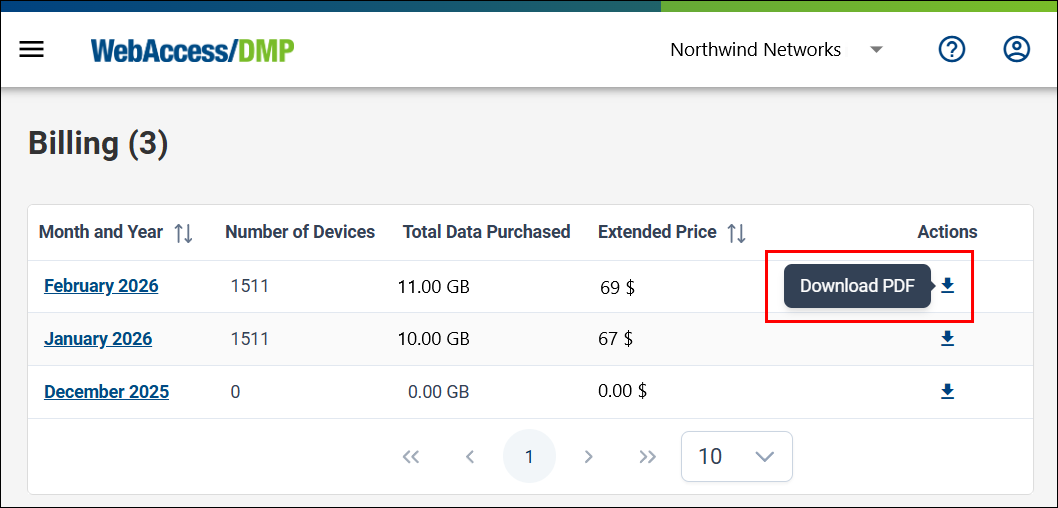Open the user account profile icon

pos(1016,49)
